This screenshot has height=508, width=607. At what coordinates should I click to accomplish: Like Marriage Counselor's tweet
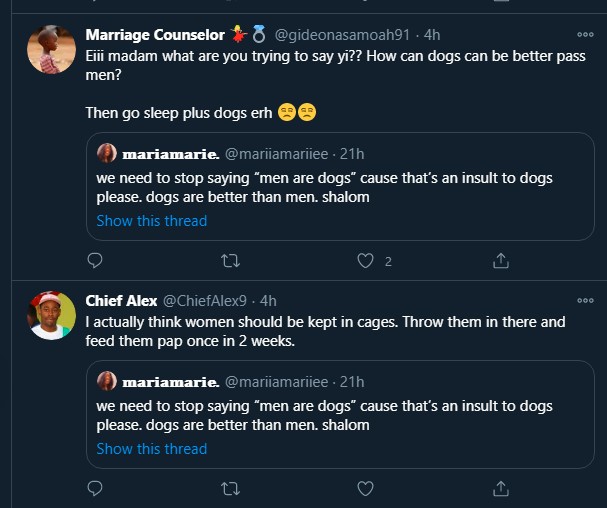366,261
